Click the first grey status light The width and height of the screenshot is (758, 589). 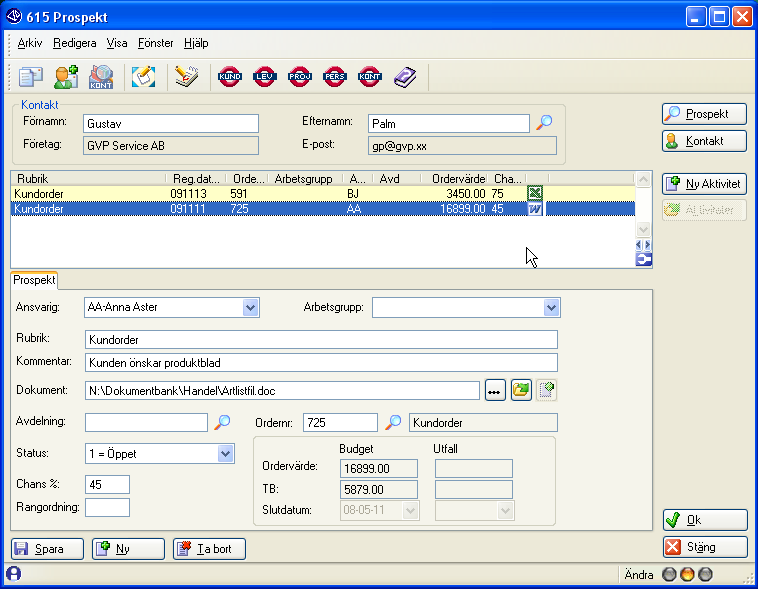[669, 574]
